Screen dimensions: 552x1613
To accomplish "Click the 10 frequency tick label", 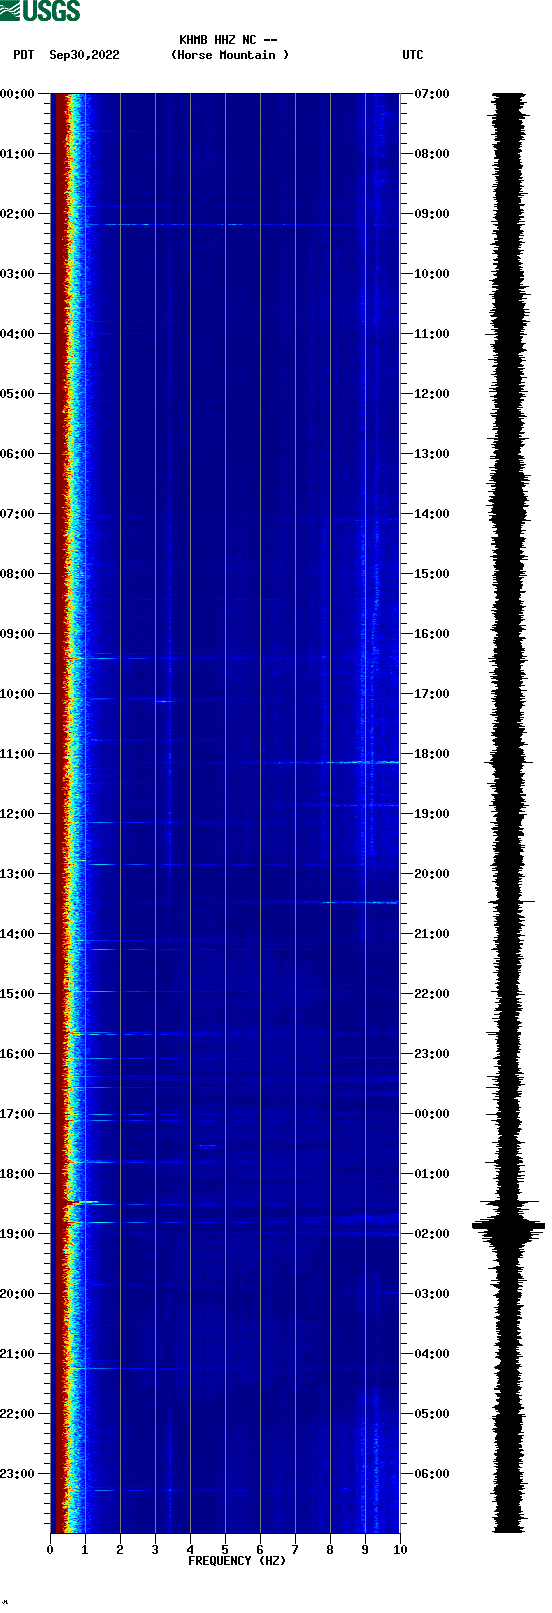I will (400, 1550).
